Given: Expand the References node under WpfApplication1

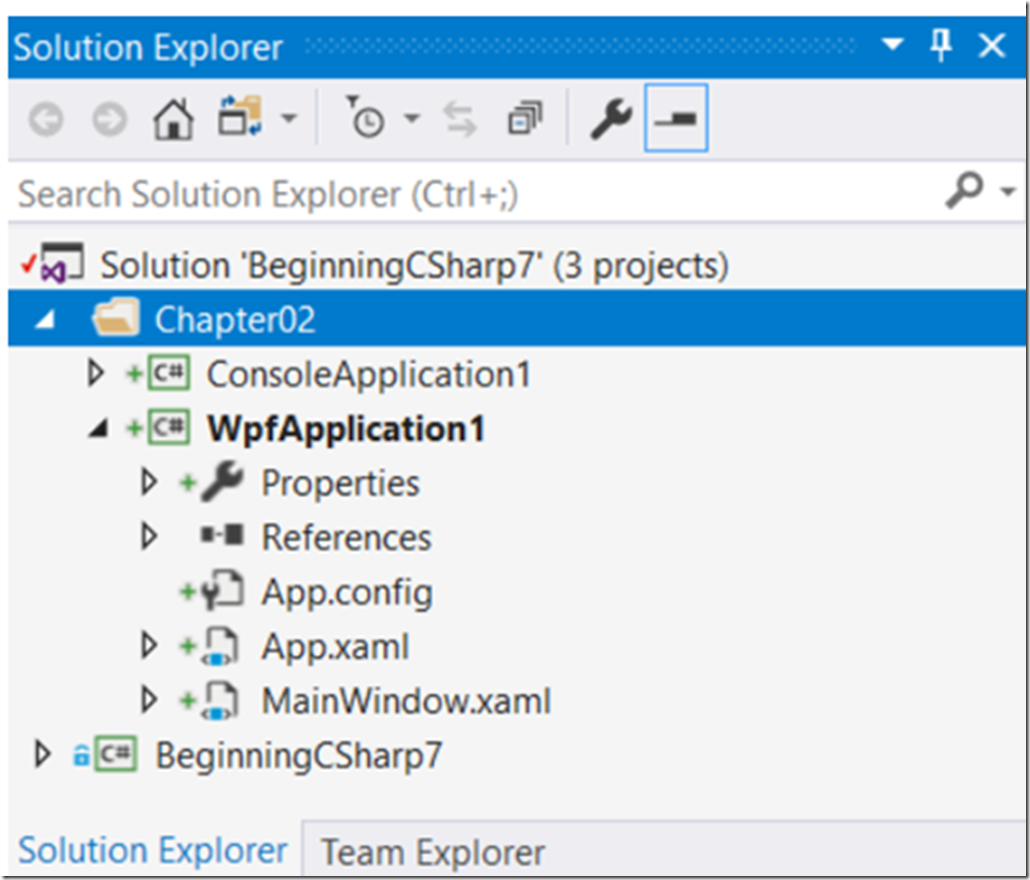Looking at the screenshot, I should (x=149, y=537).
